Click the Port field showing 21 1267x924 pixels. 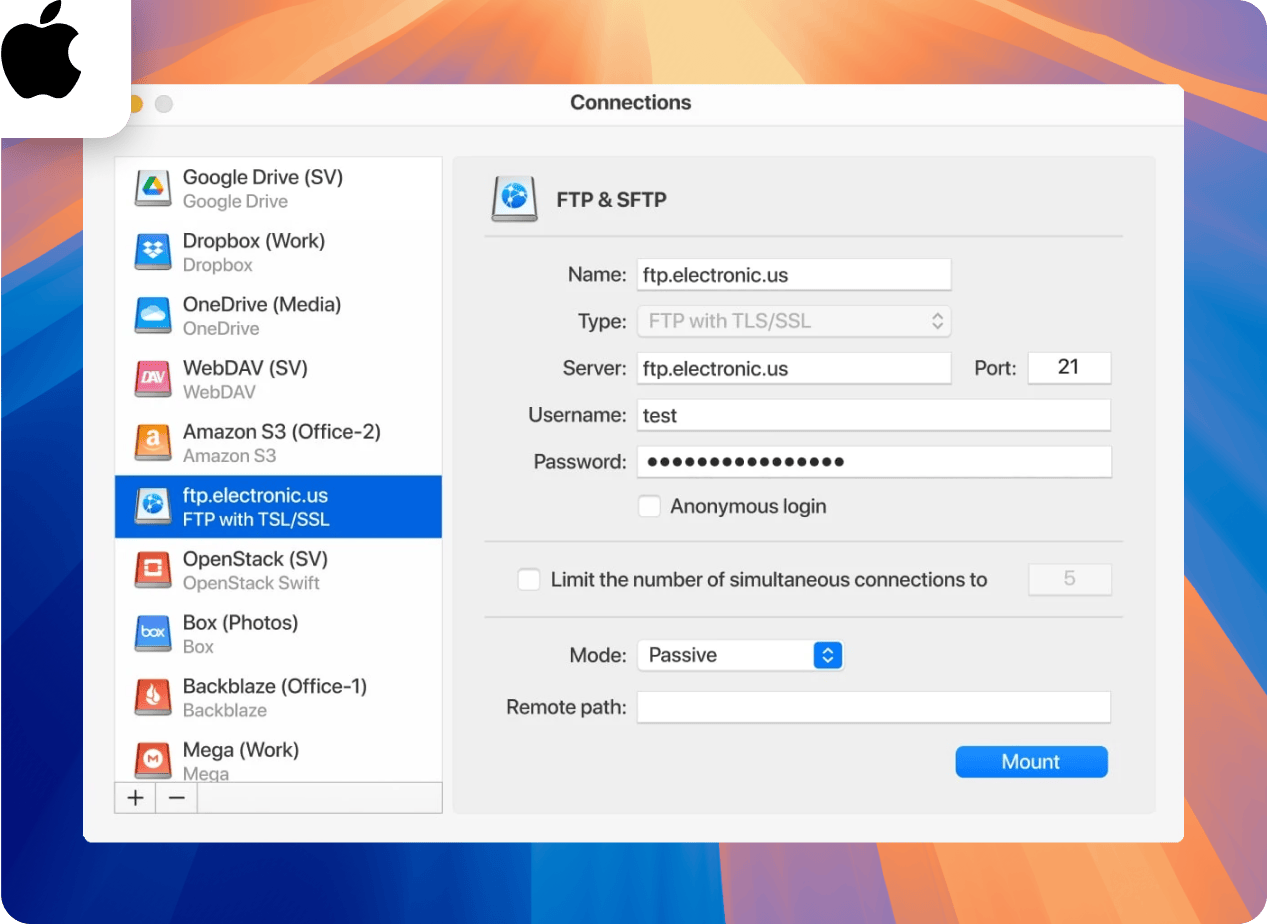point(1069,367)
